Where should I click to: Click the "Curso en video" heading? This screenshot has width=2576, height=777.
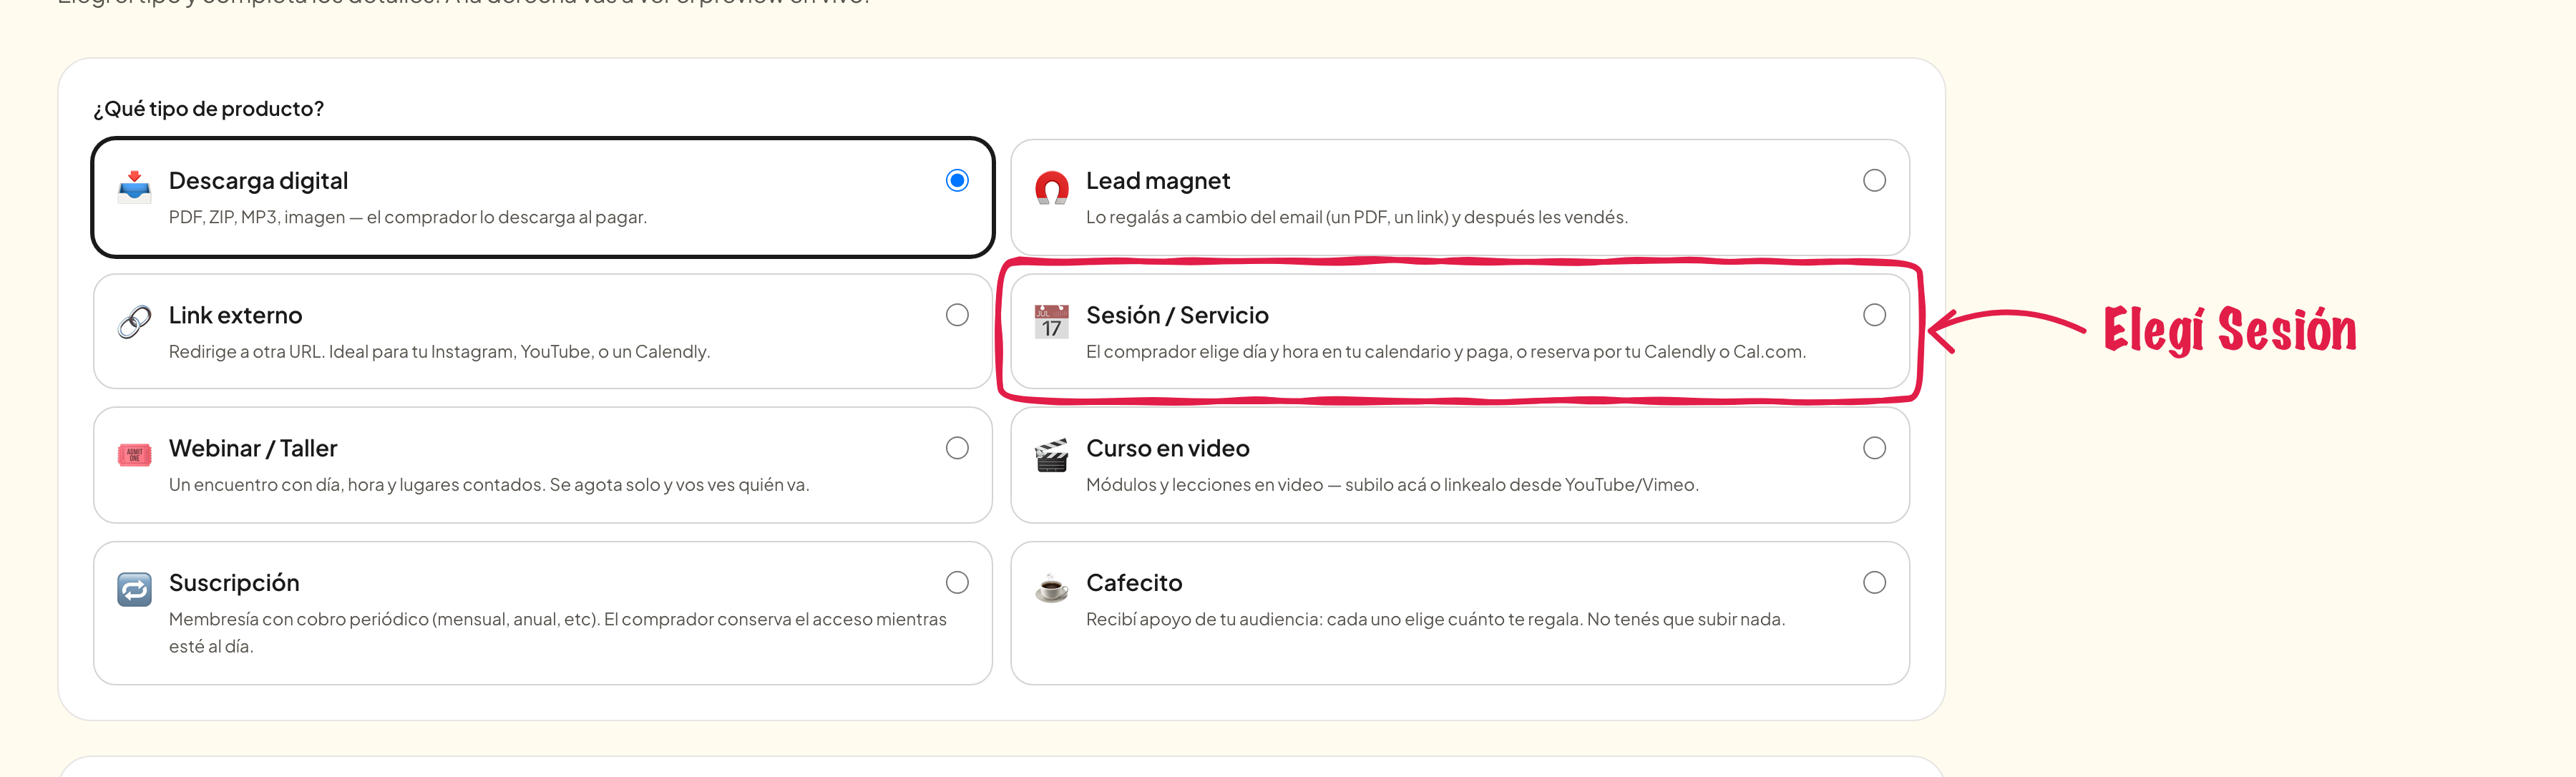[x=1167, y=448]
